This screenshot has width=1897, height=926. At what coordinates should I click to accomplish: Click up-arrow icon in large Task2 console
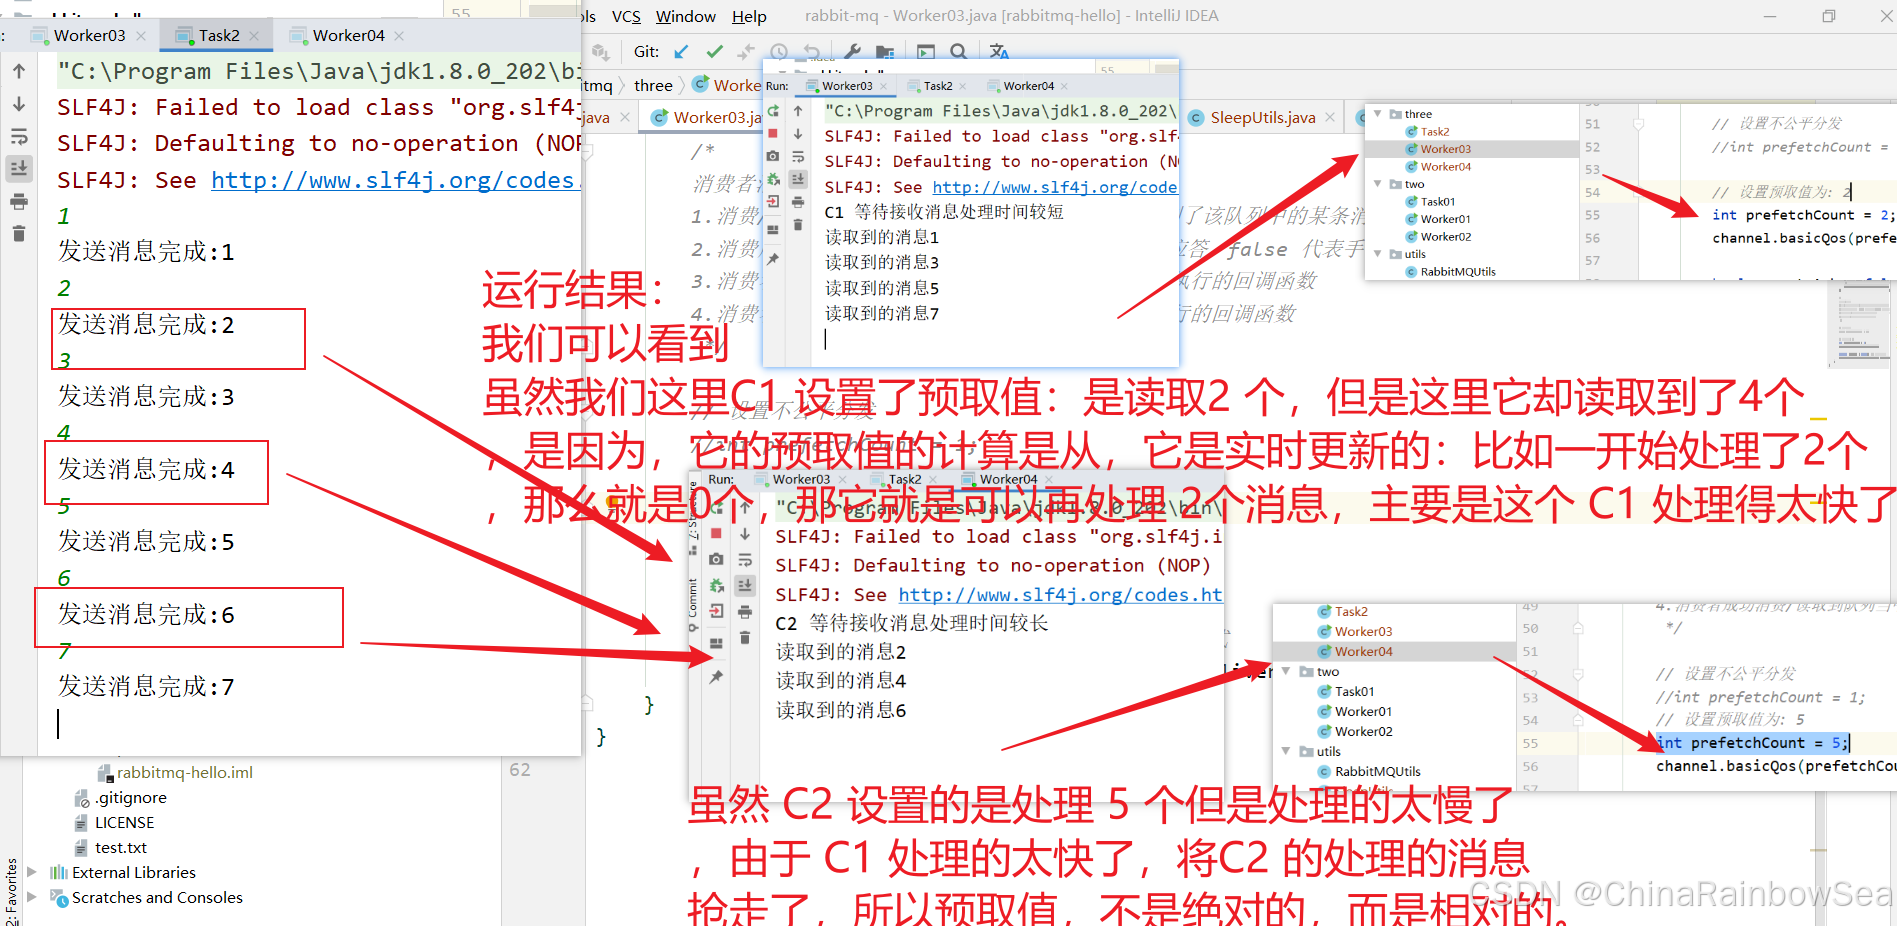(x=19, y=71)
